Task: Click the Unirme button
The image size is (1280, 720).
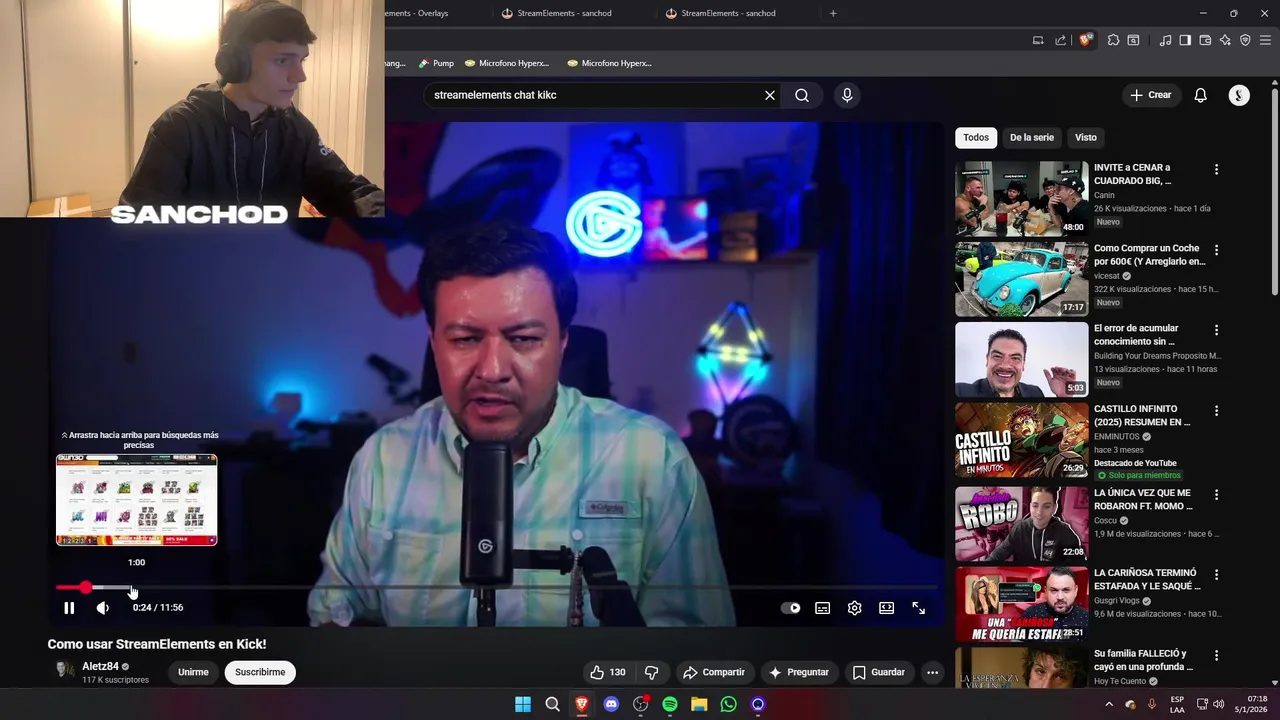Action: click(x=193, y=672)
